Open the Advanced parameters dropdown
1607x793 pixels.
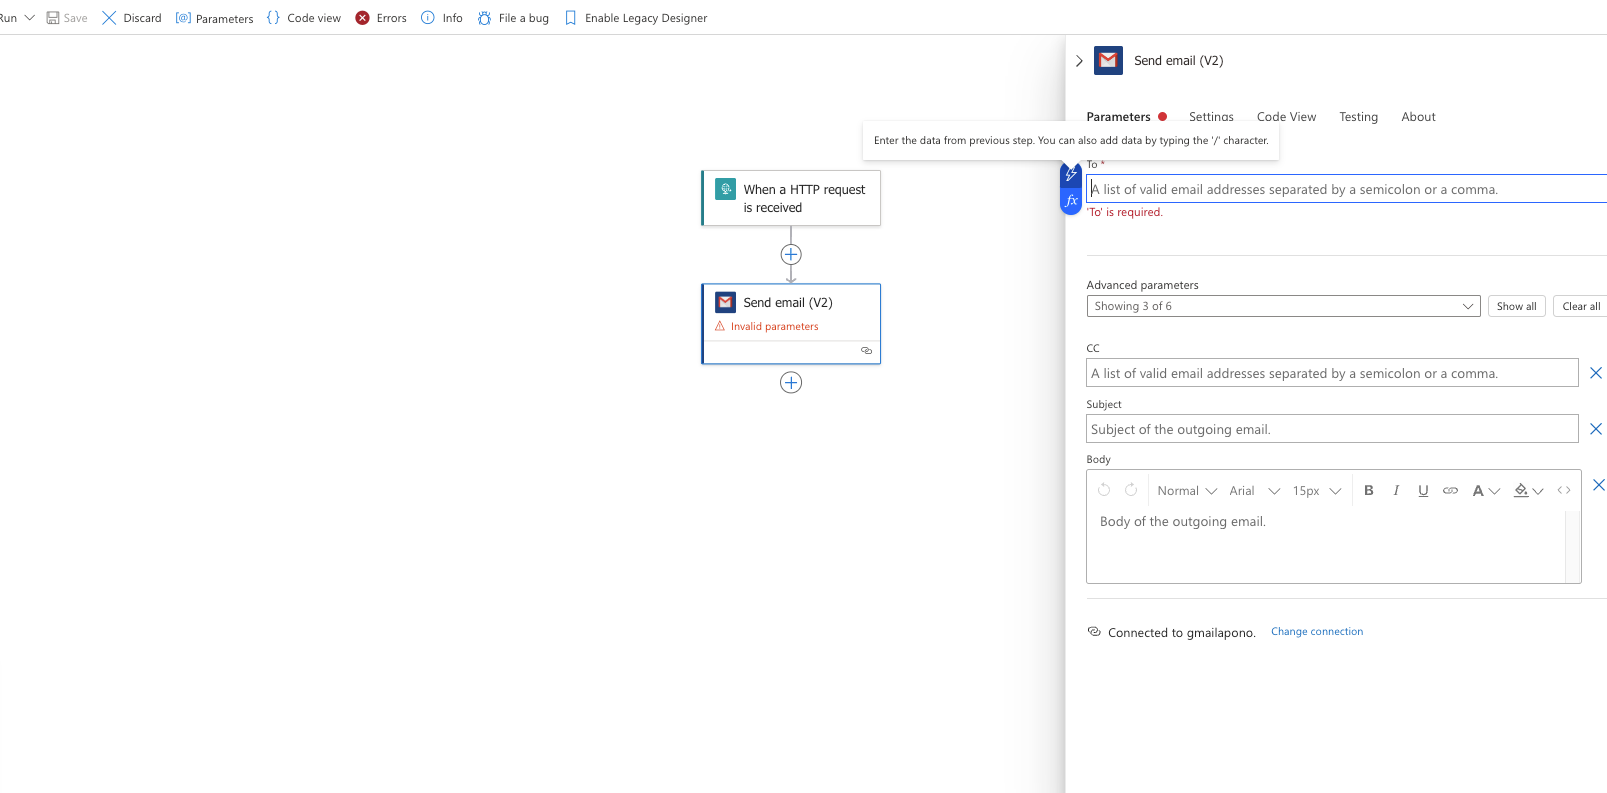pos(1283,306)
